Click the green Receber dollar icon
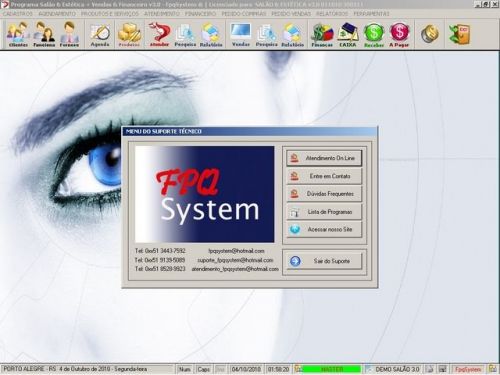The width and height of the screenshot is (500, 375). click(374, 34)
